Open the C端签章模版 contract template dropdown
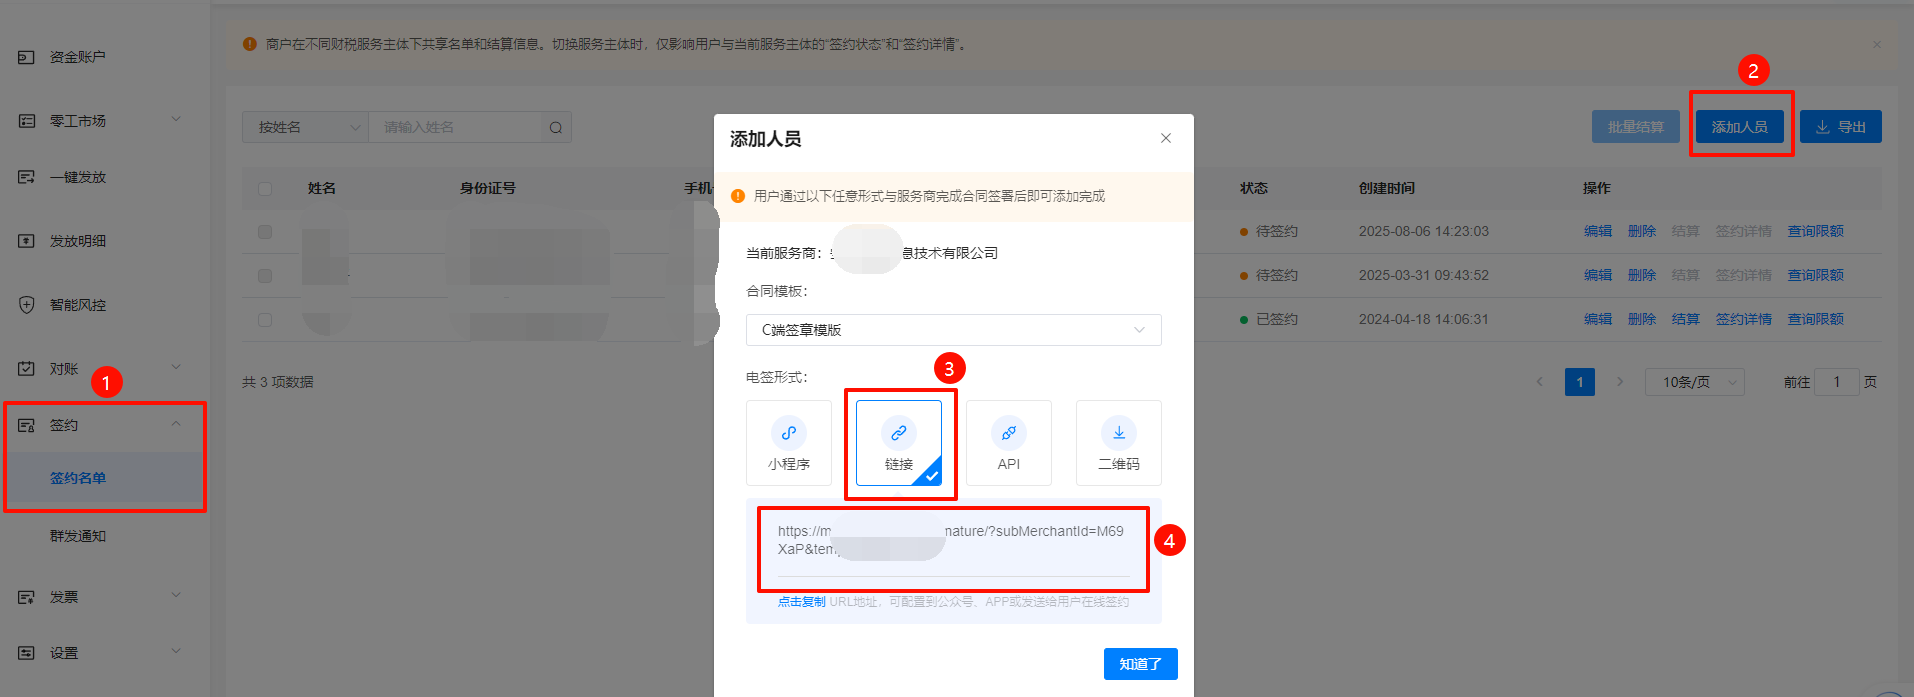 click(952, 330)
